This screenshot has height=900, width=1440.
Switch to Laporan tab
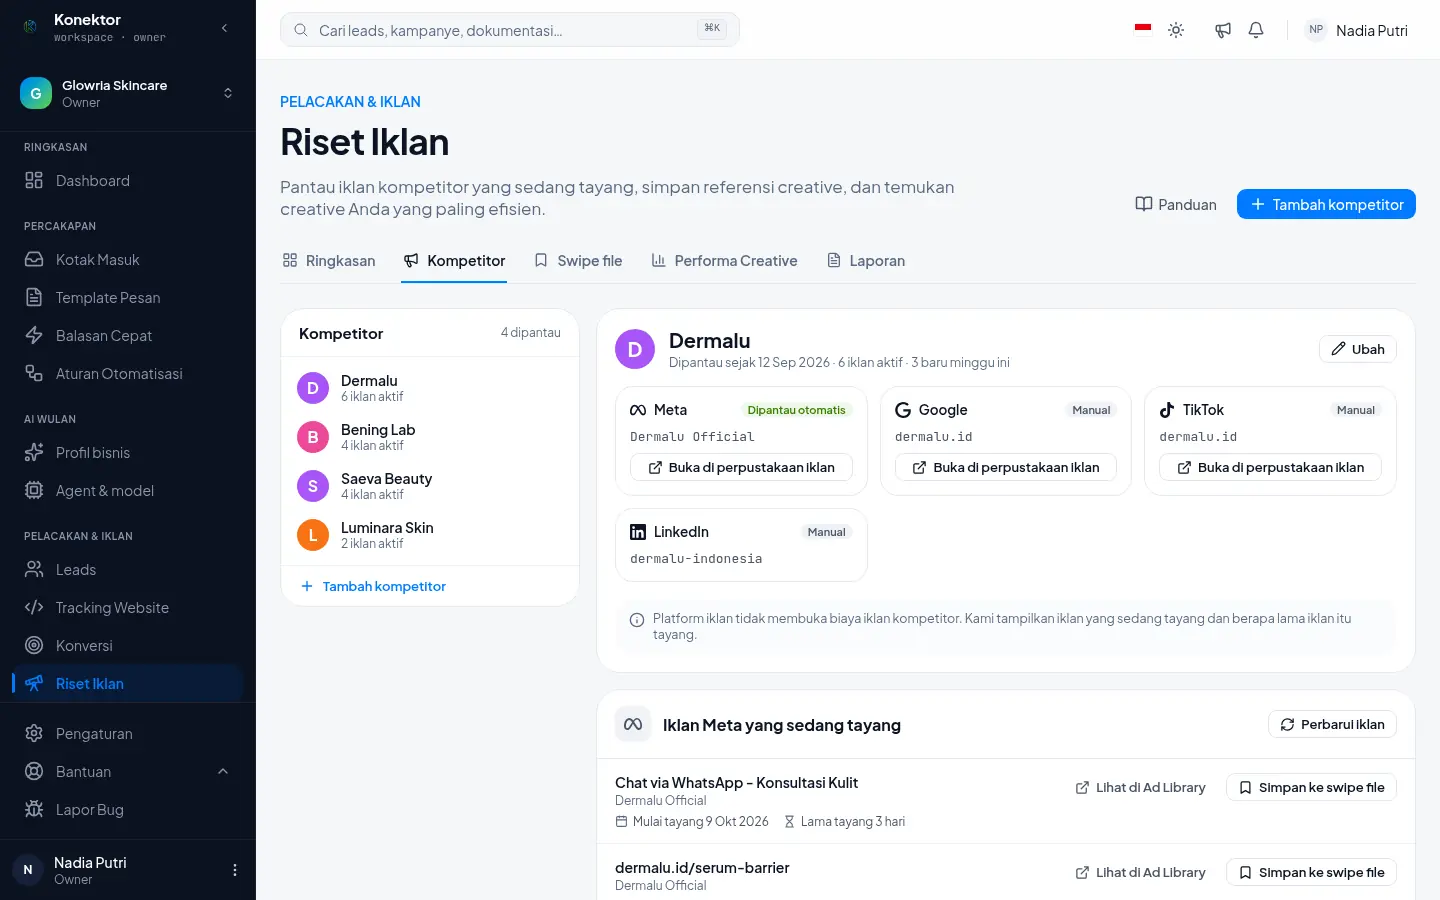[866, 261]
